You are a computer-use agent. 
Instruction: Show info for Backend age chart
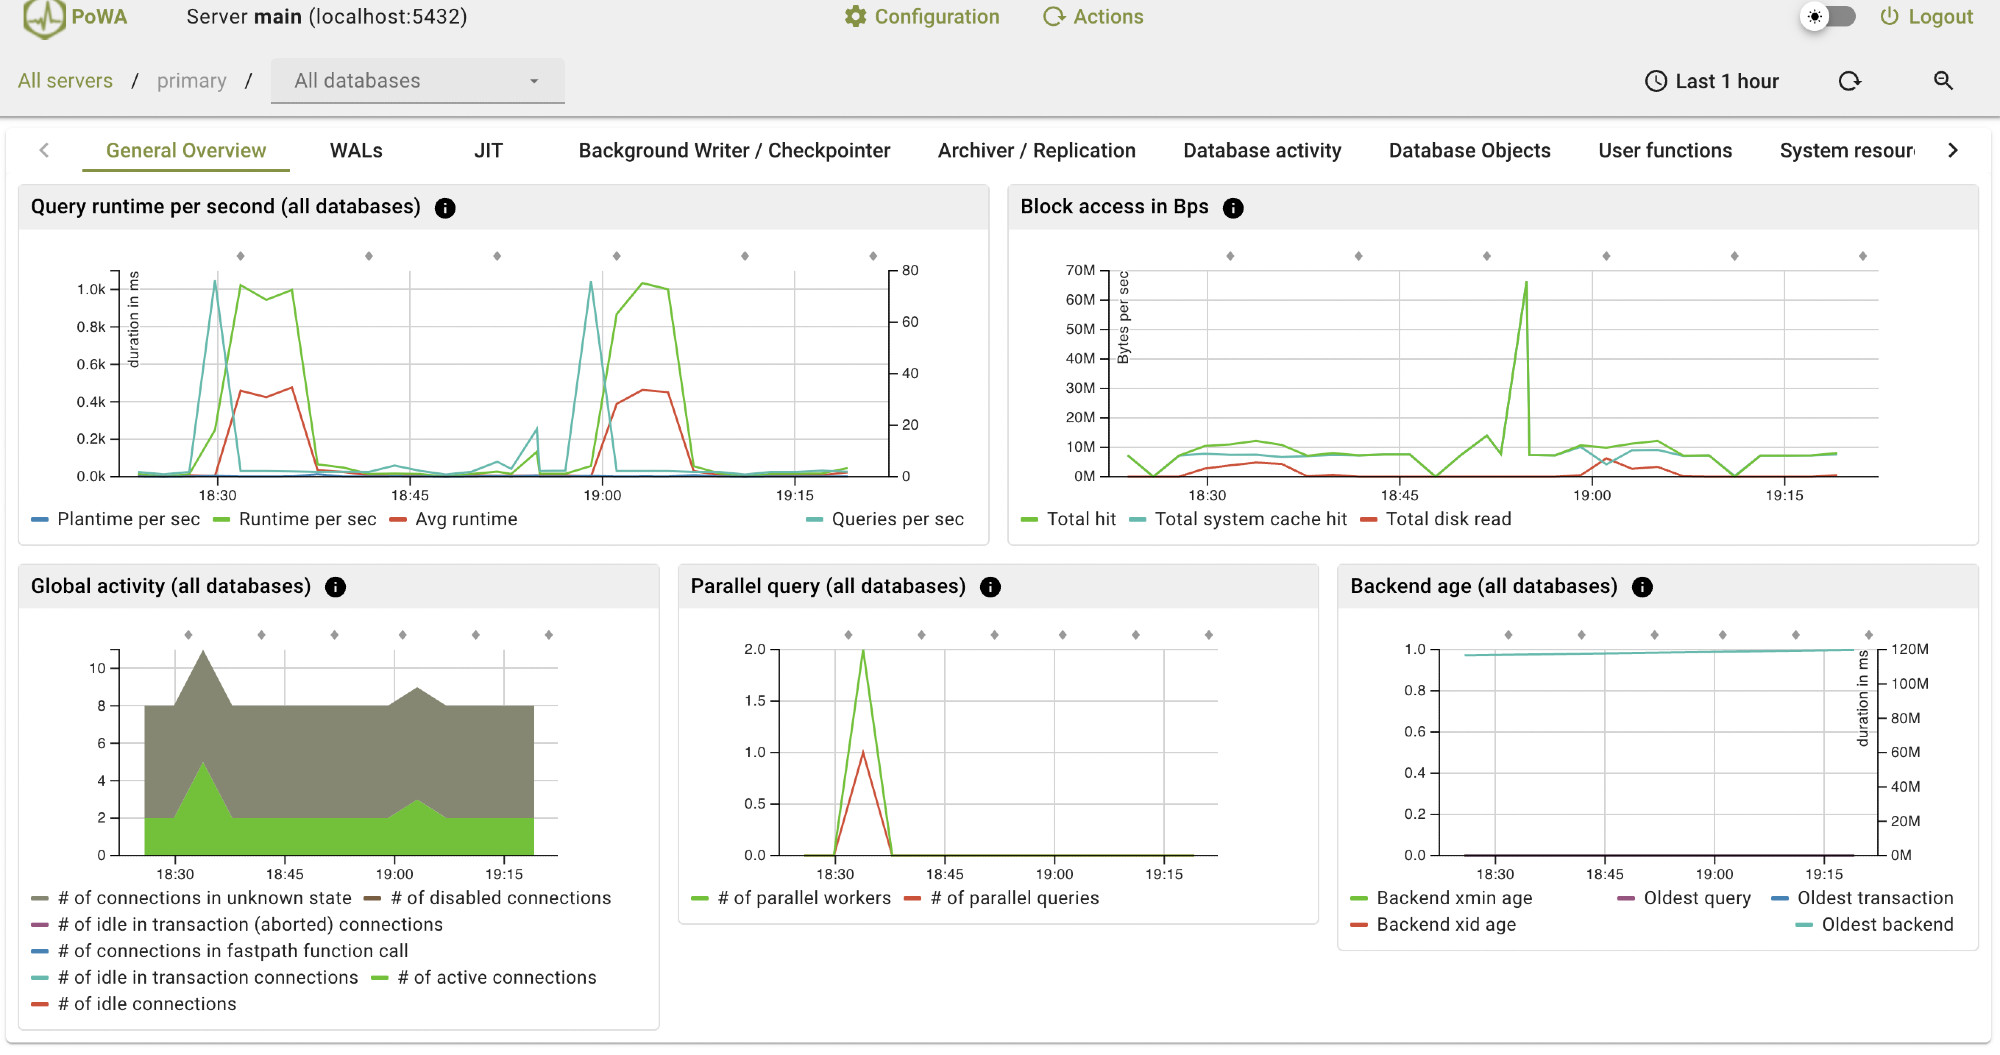pyautogui.click(x=1642, y=587)
